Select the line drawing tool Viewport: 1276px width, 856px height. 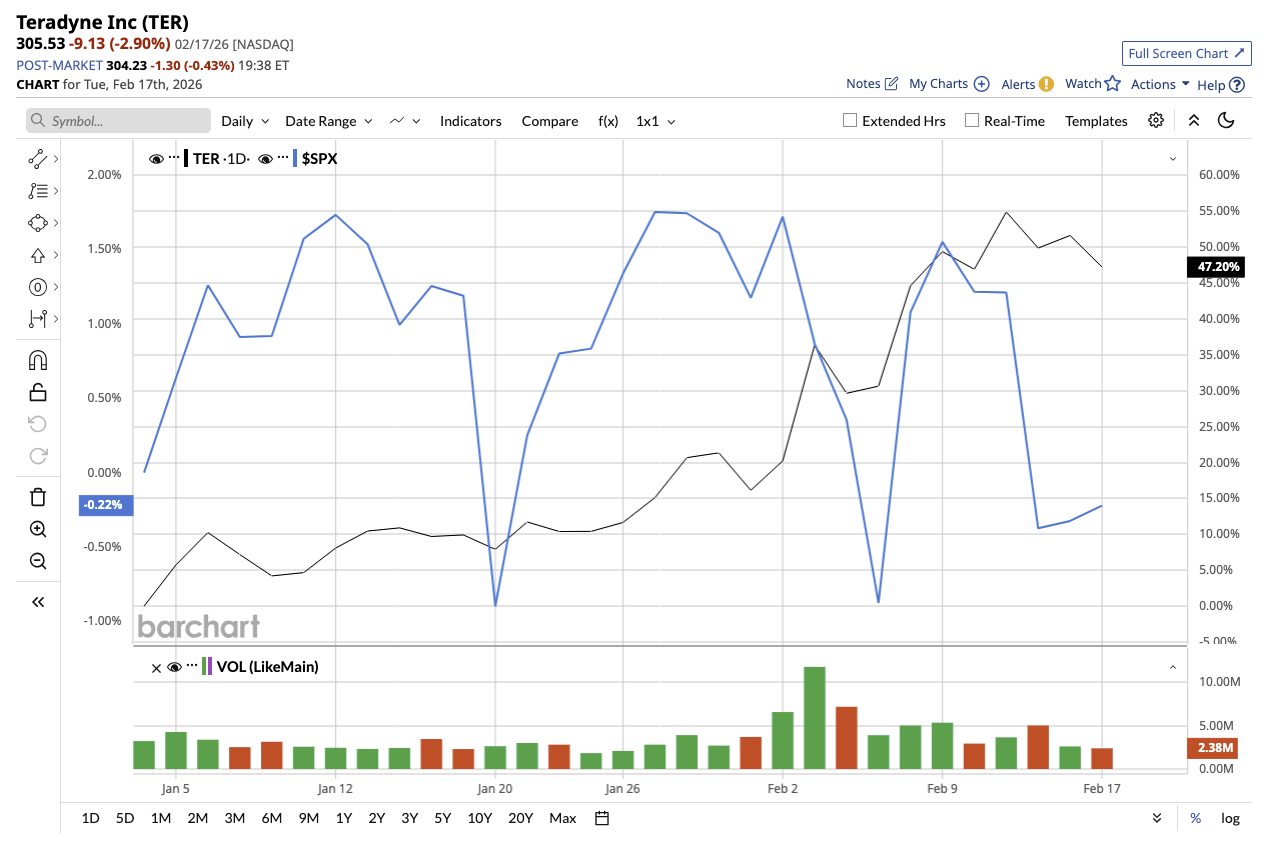pos(38,158)
